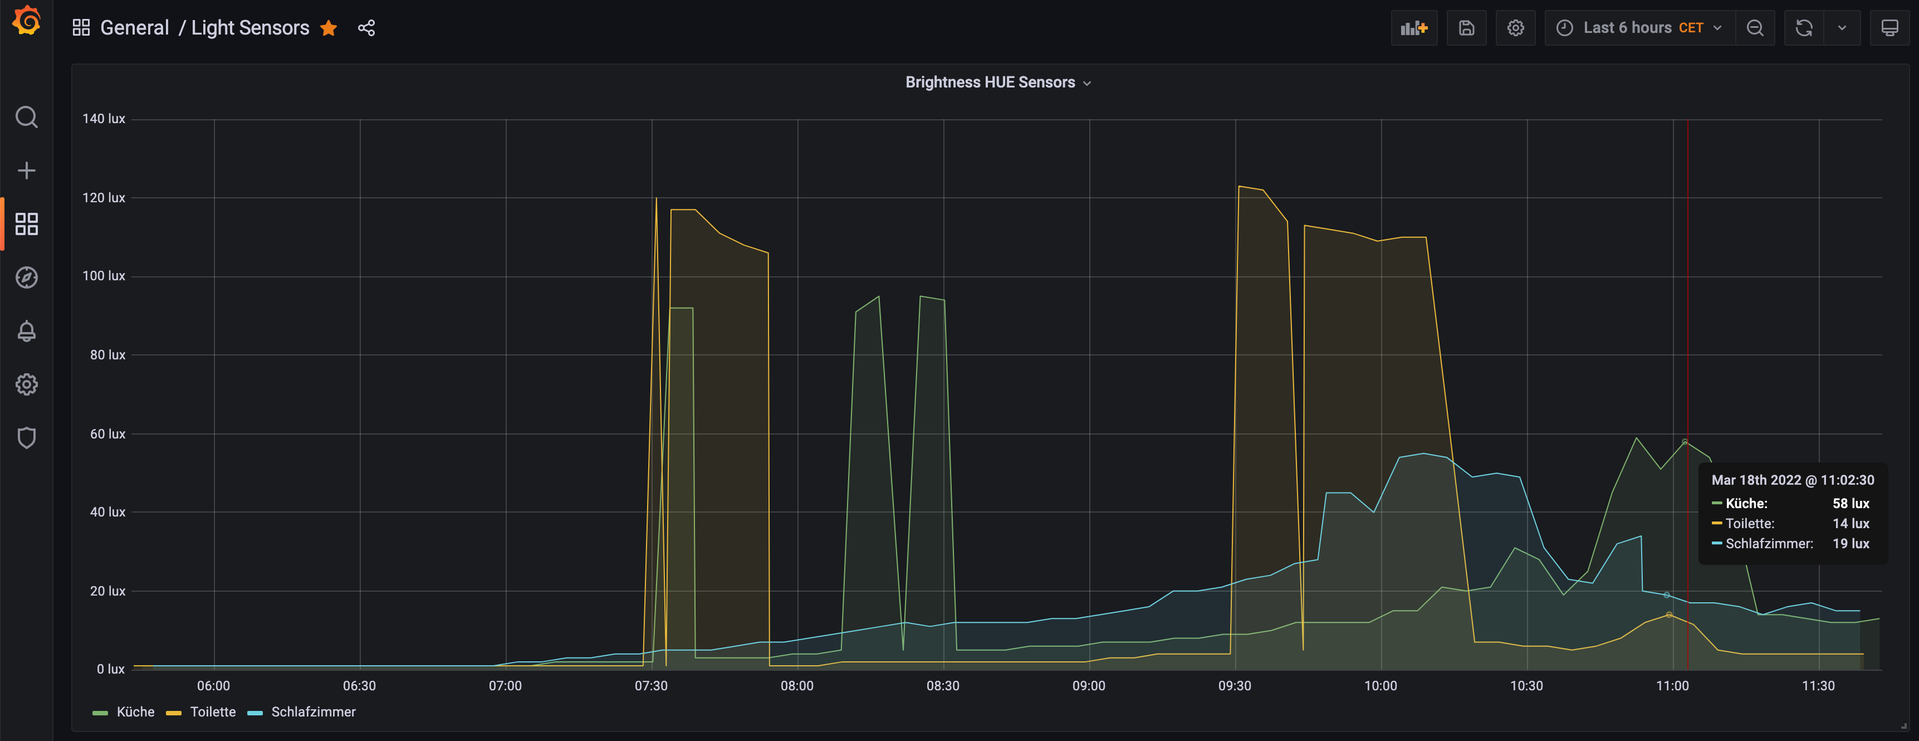Click the Grafana logo home icon
The width and height of the screenshot is (1919, 741).
[27, 22]
